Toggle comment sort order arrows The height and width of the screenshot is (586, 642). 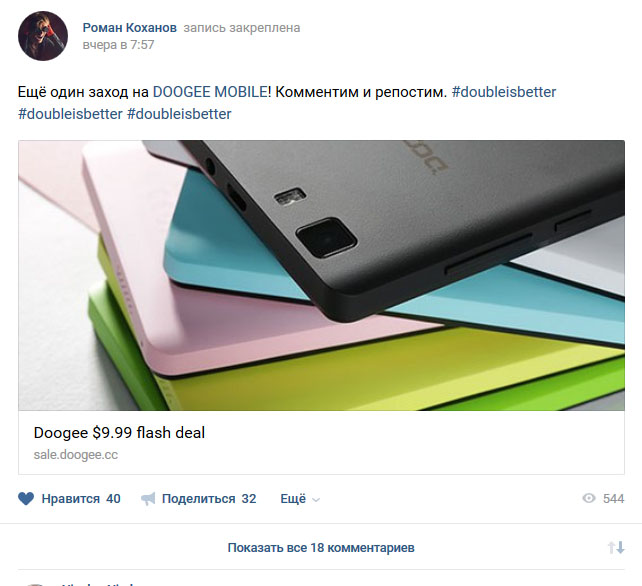coord(616,548)
